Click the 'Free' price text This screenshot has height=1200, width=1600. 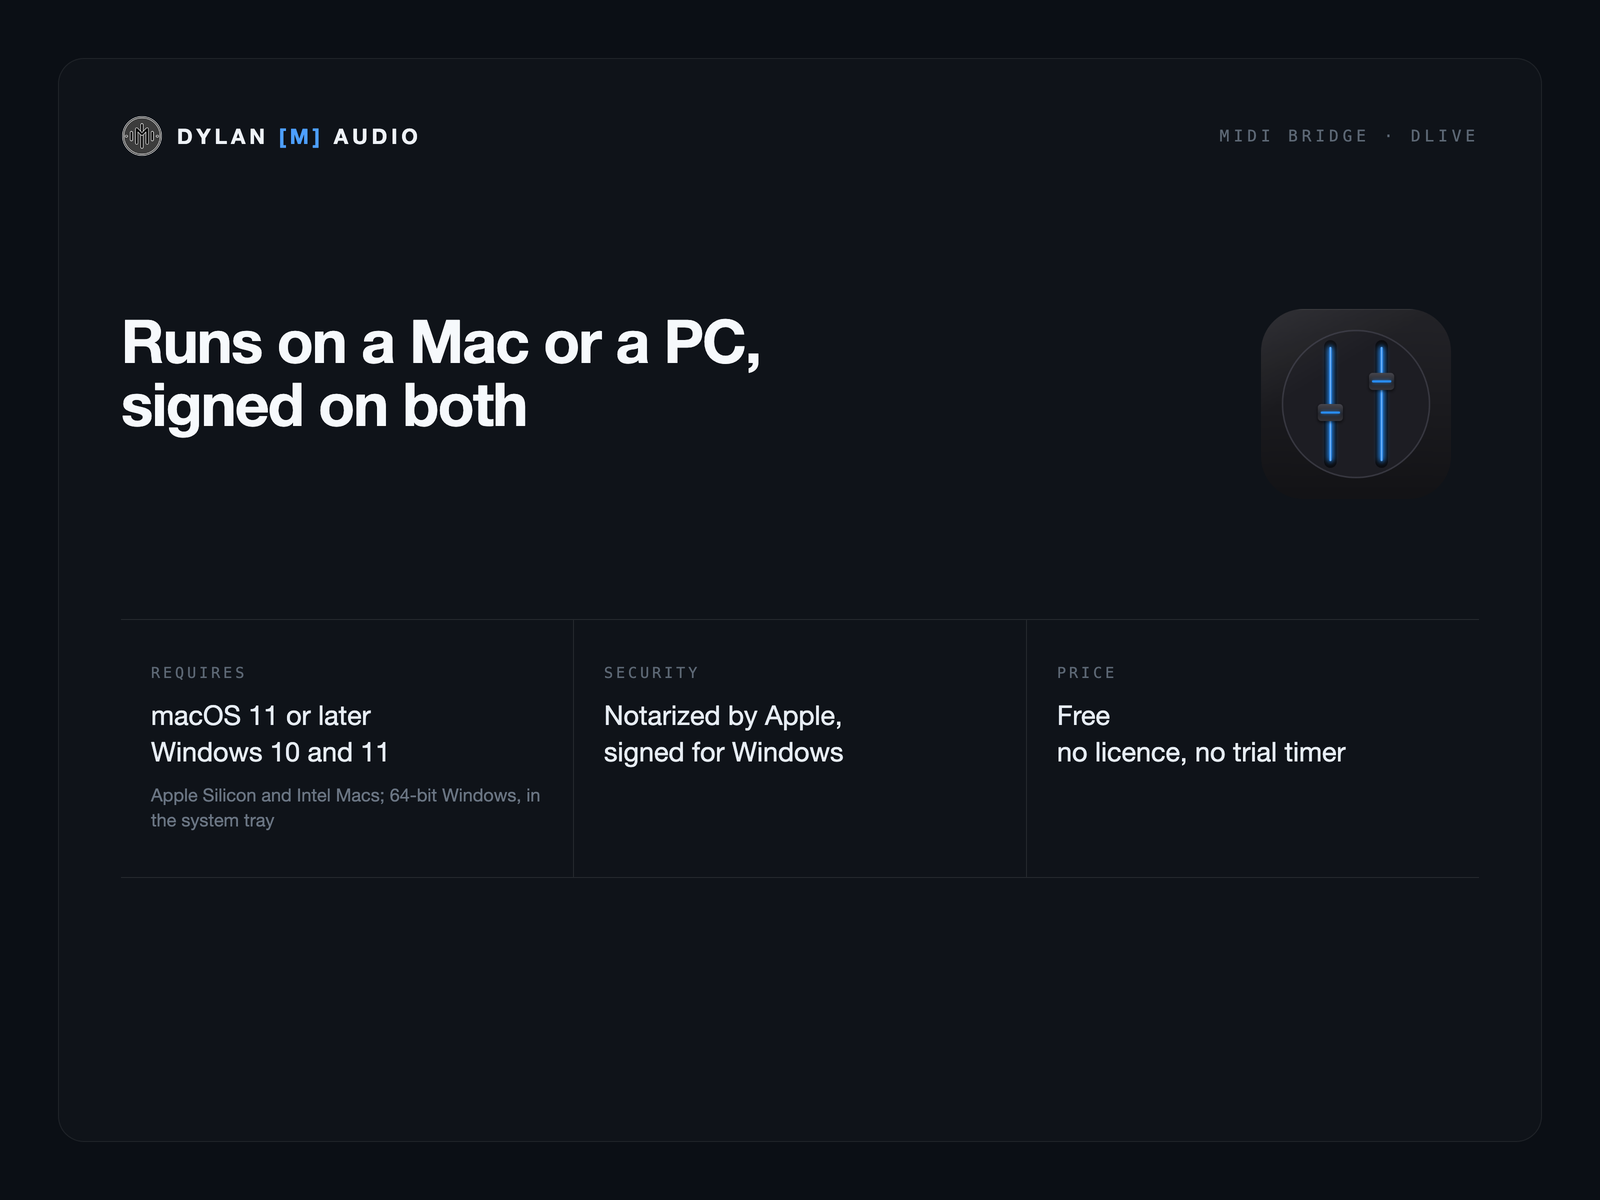pyautogui.click(x=1083, y=716)
